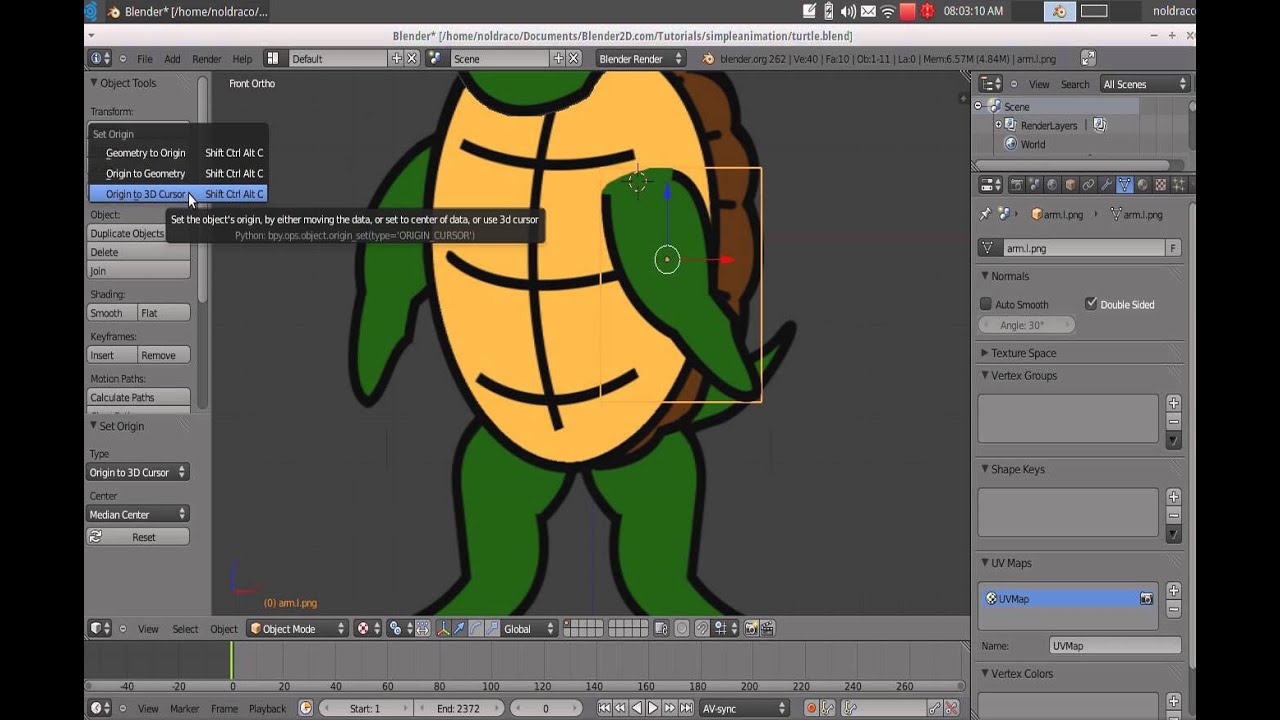Image resolution: width=1280 pixels, height=720 pixels.
Task: Click the OpenGL render image camera icon
Action: pos(751,629)
